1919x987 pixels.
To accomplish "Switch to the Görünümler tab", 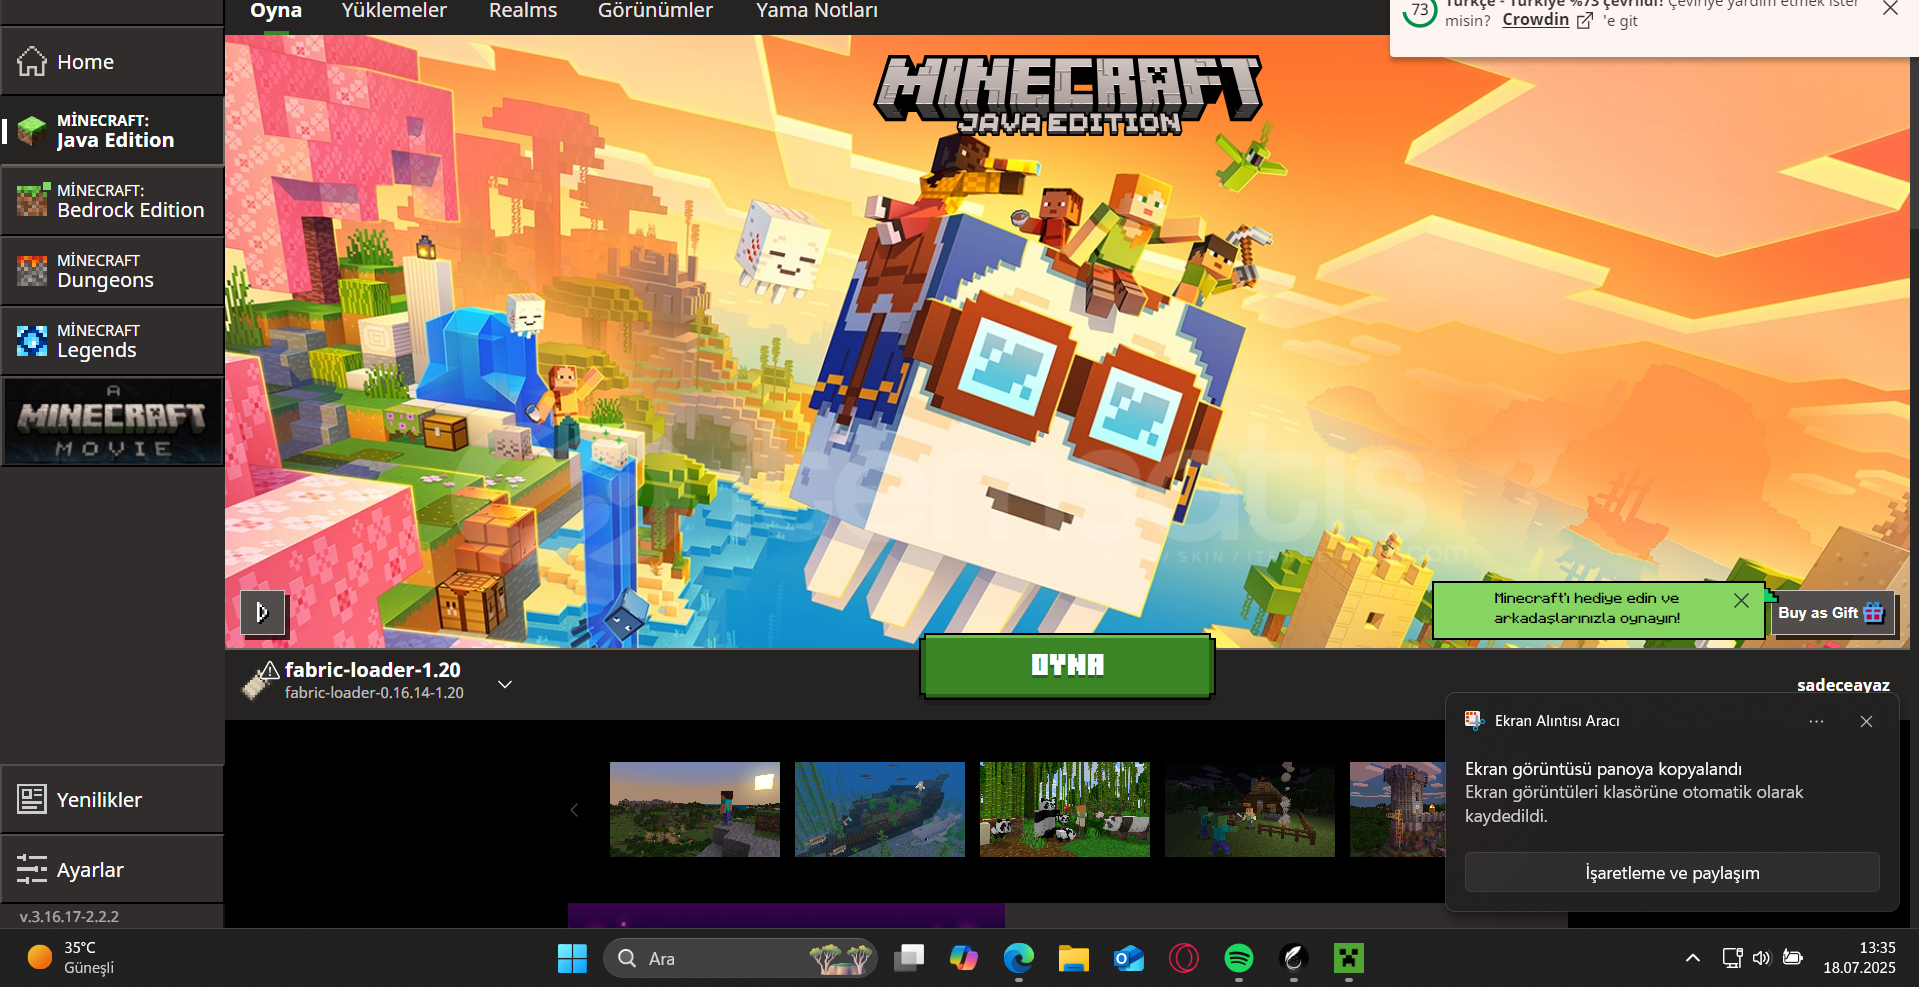I will pos(655,11).
